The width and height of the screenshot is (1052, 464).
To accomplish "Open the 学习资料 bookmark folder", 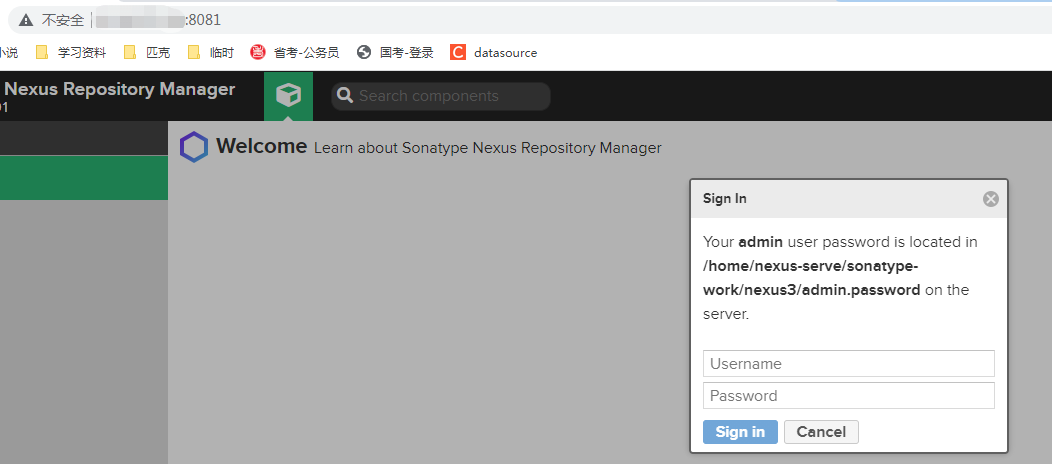I will point(71,53).
